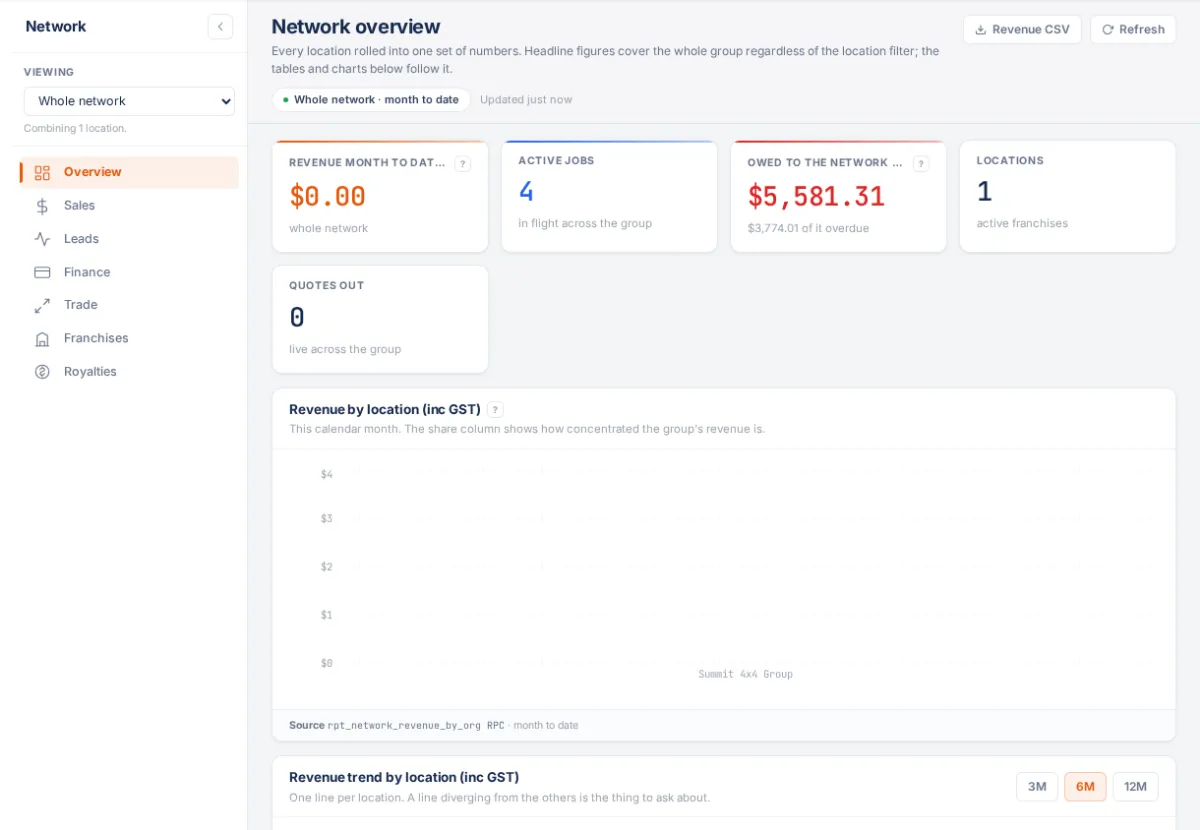Viewport: 1200px width, 830px height.
Task: Click the refresh arrow icon
Action: (1108, 30)
